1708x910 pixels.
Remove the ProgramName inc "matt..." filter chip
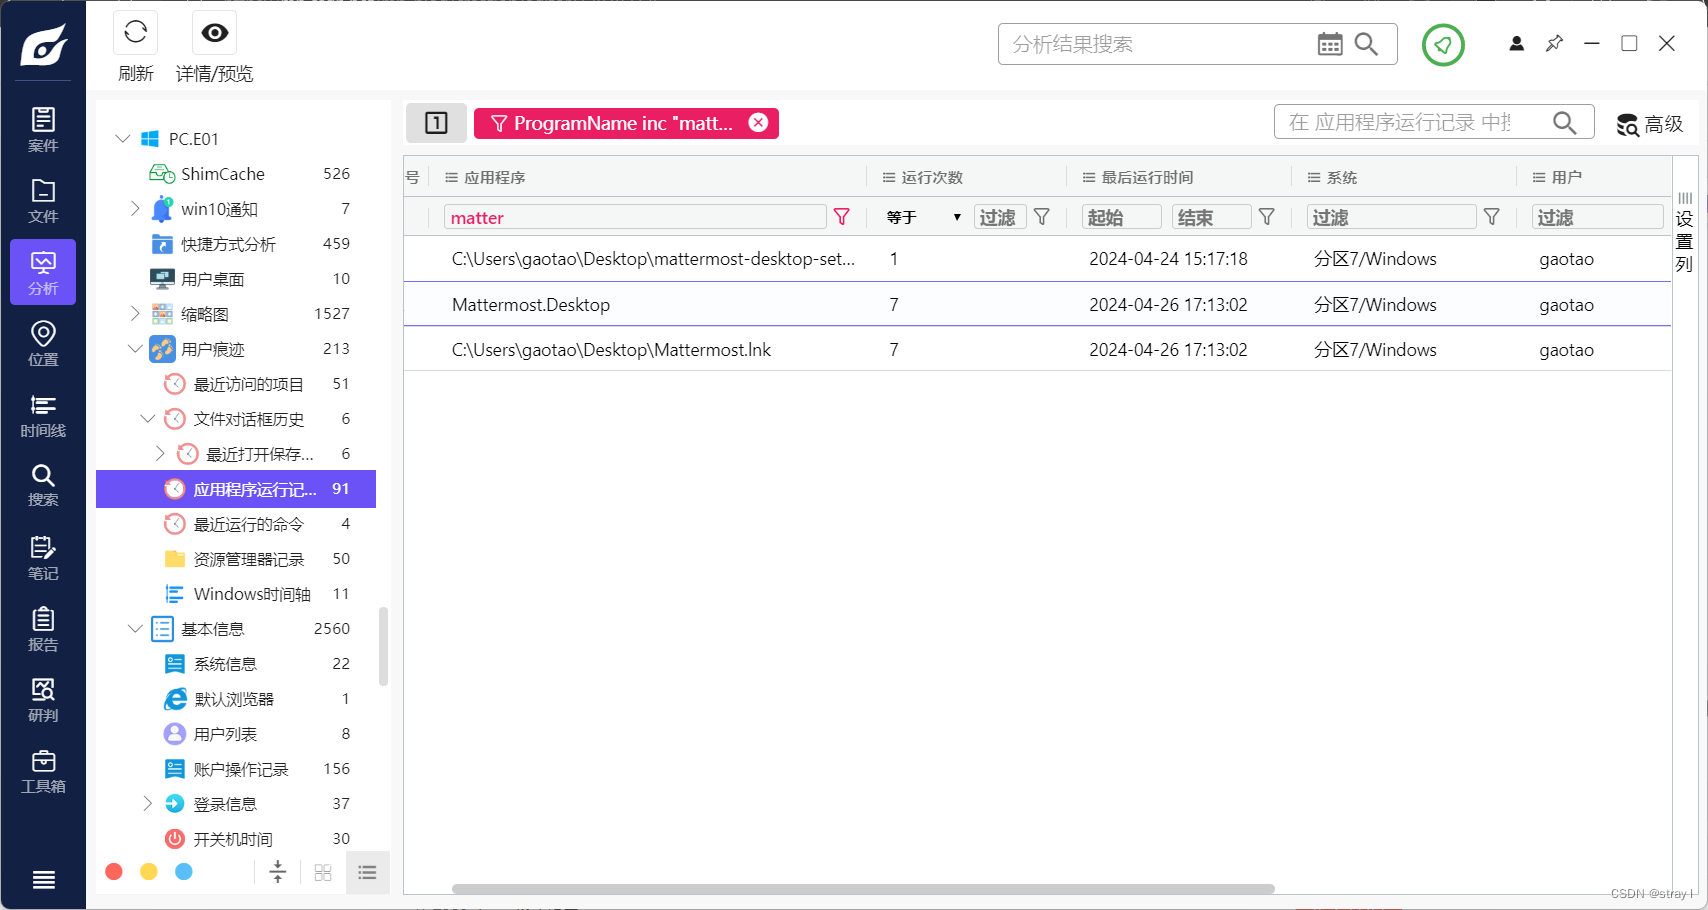click(758, 122)
